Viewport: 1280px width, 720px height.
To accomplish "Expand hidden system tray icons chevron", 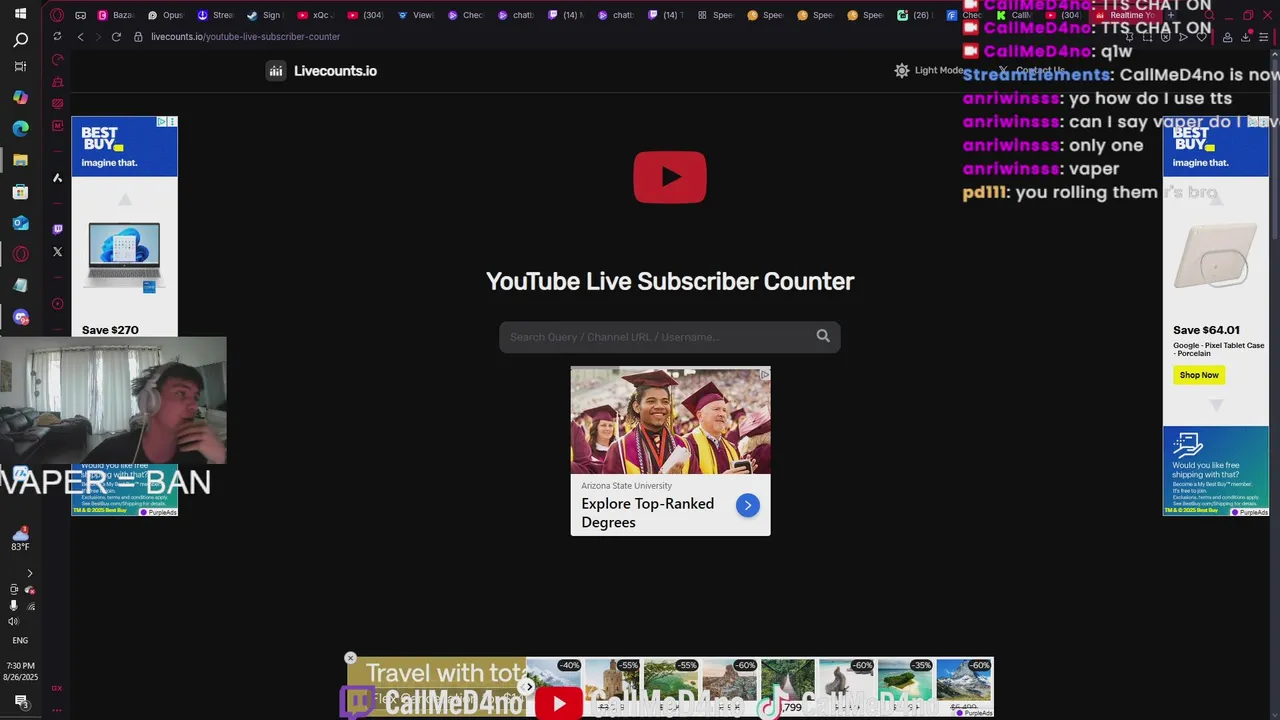I will 29,573.
